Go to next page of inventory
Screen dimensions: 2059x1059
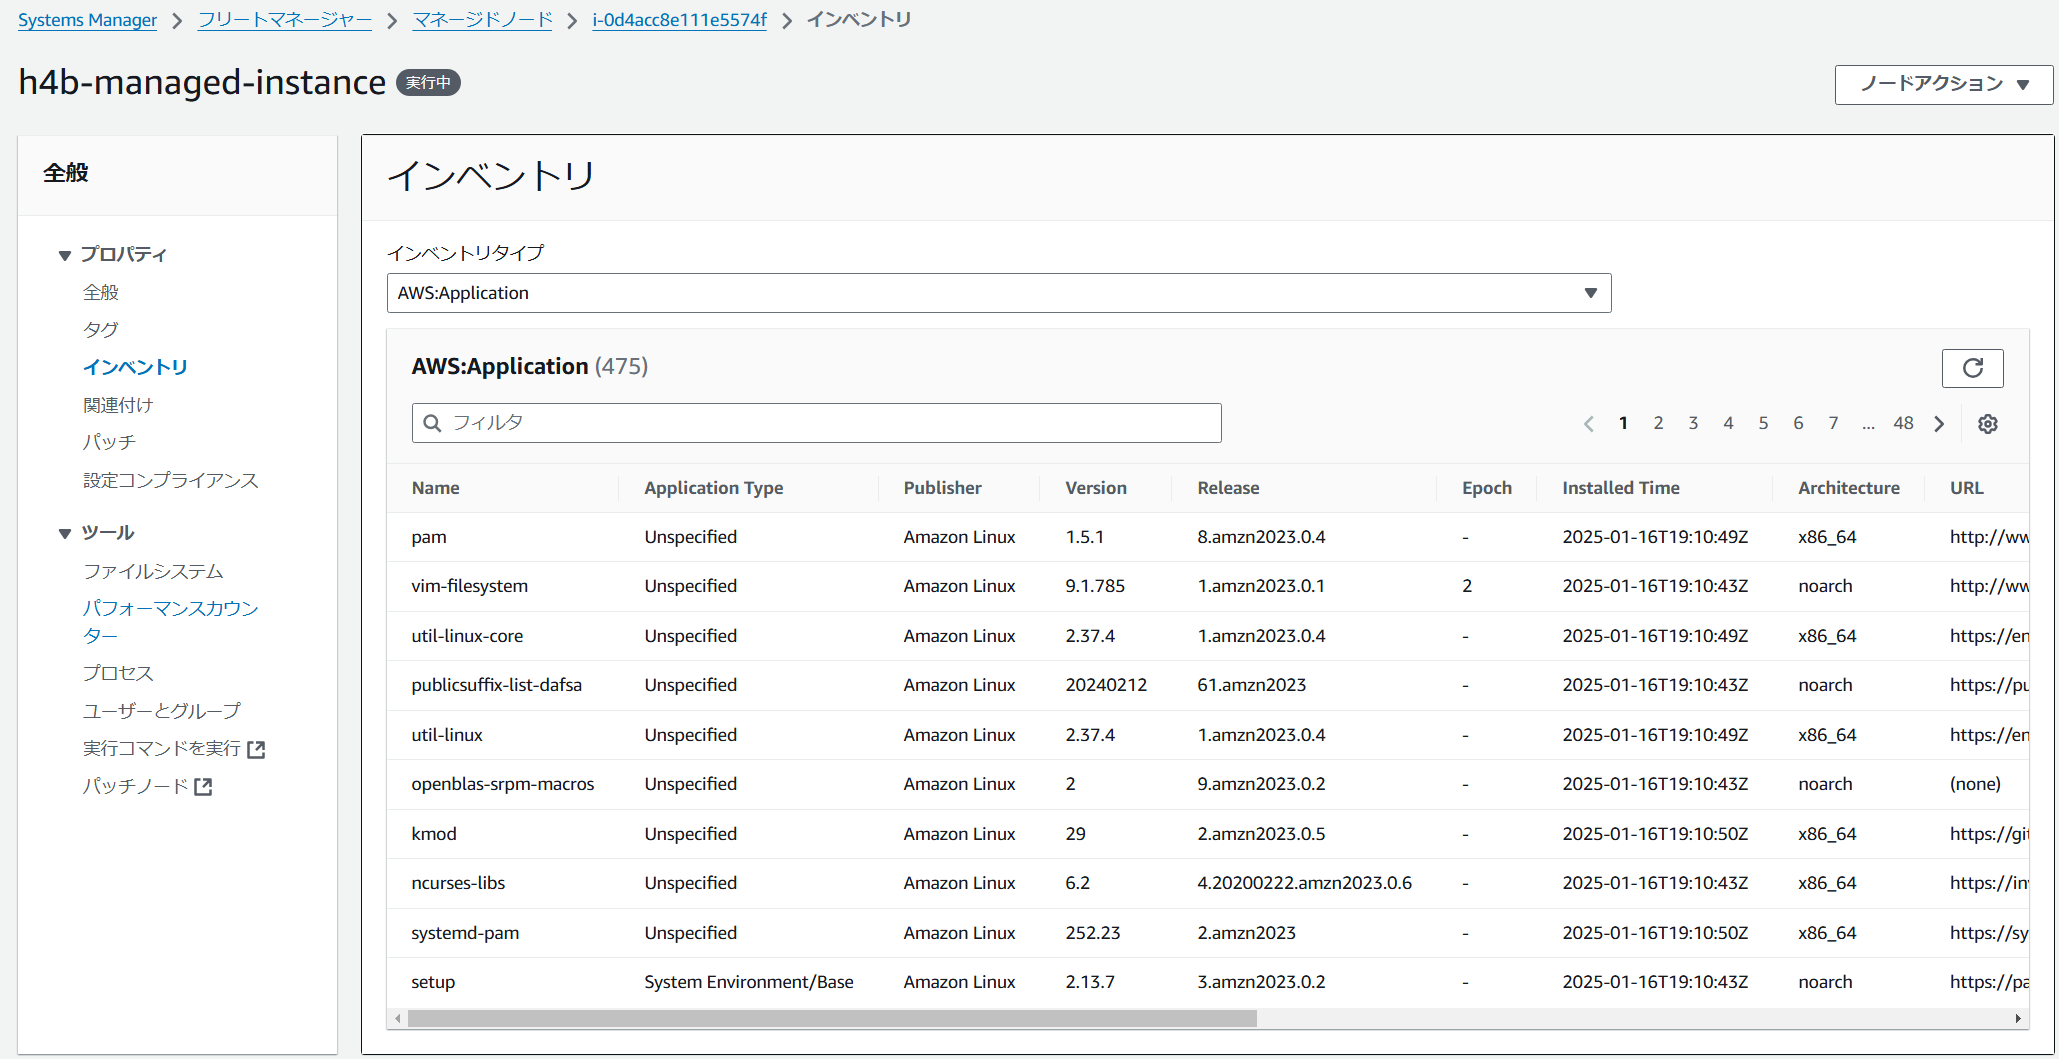pos(1940,424)
